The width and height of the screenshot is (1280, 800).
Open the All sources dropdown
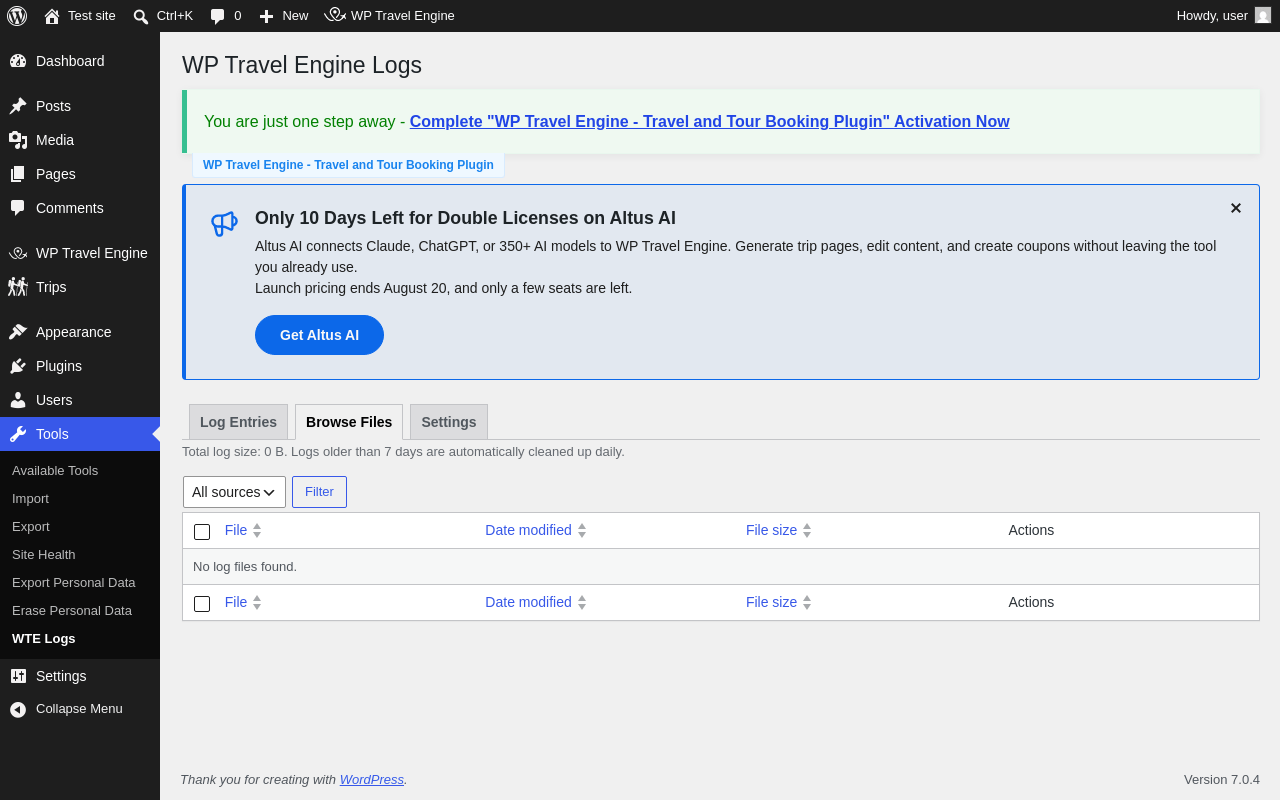point(234,492)
